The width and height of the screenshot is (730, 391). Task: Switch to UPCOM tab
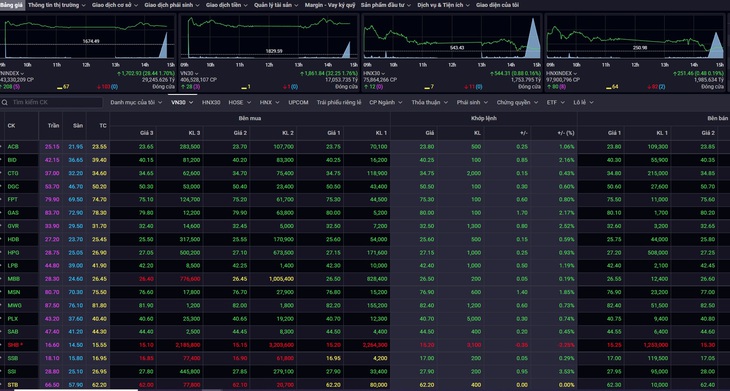(x=298, y=102)
